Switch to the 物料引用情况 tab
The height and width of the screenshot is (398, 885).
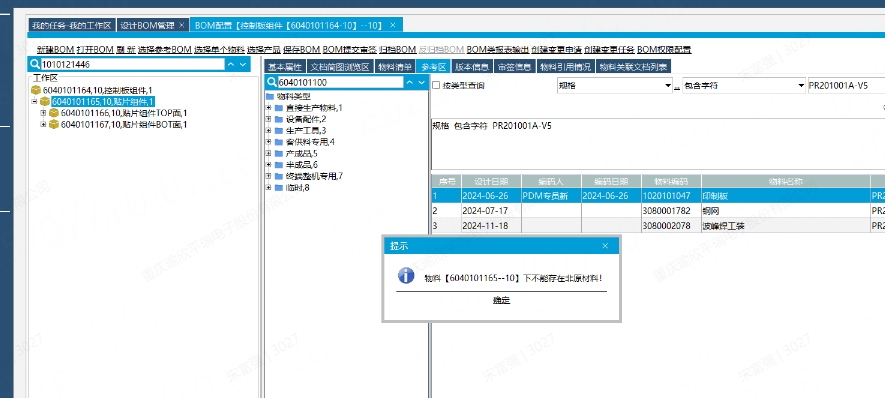coord(566,67)
